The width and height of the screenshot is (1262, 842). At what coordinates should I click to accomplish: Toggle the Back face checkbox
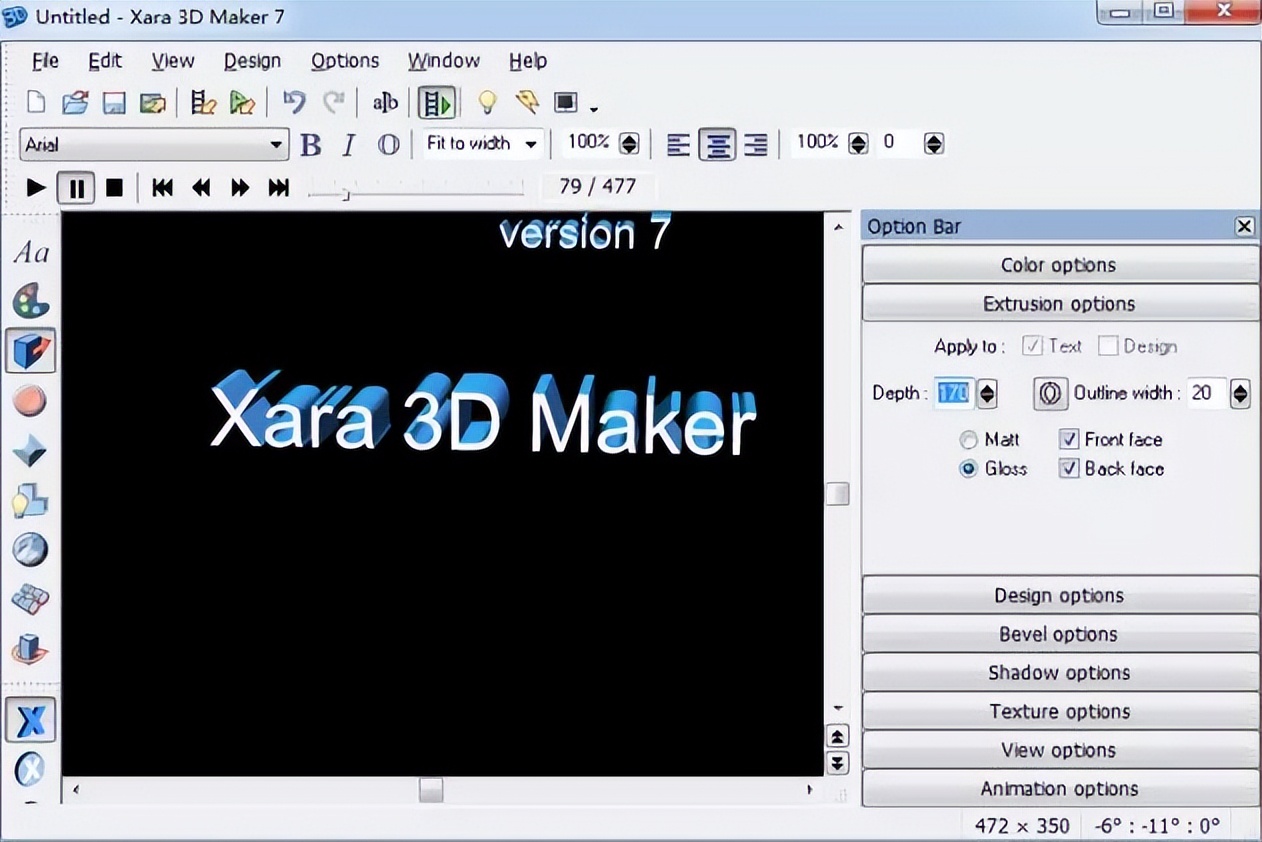1069,468
